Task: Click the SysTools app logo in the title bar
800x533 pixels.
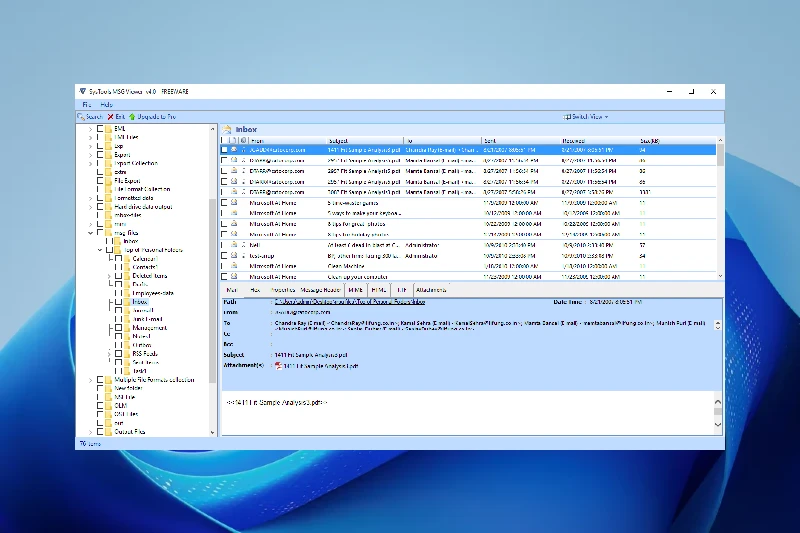Action: pos(83,91)
